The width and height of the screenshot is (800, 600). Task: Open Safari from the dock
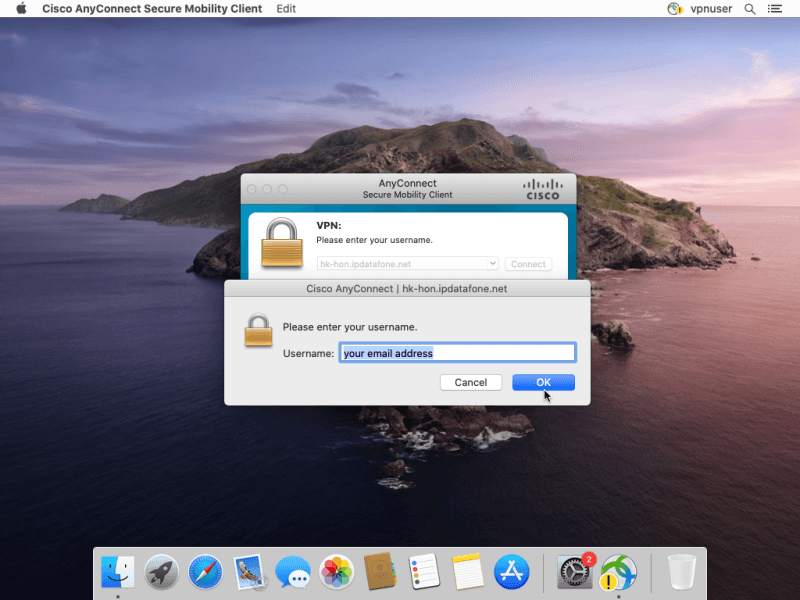[205, 572]
